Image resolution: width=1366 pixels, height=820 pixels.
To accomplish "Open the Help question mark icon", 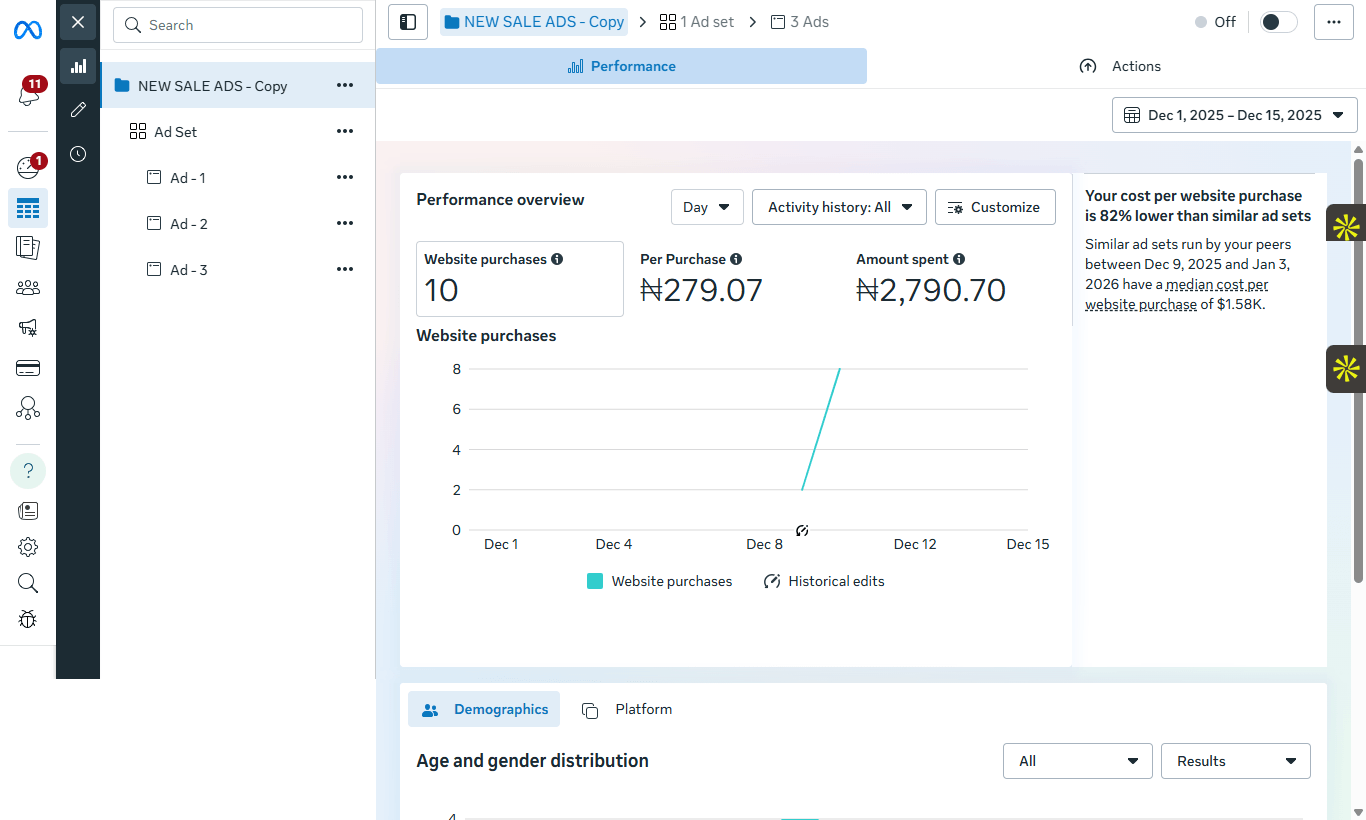I will click(28, 471).
